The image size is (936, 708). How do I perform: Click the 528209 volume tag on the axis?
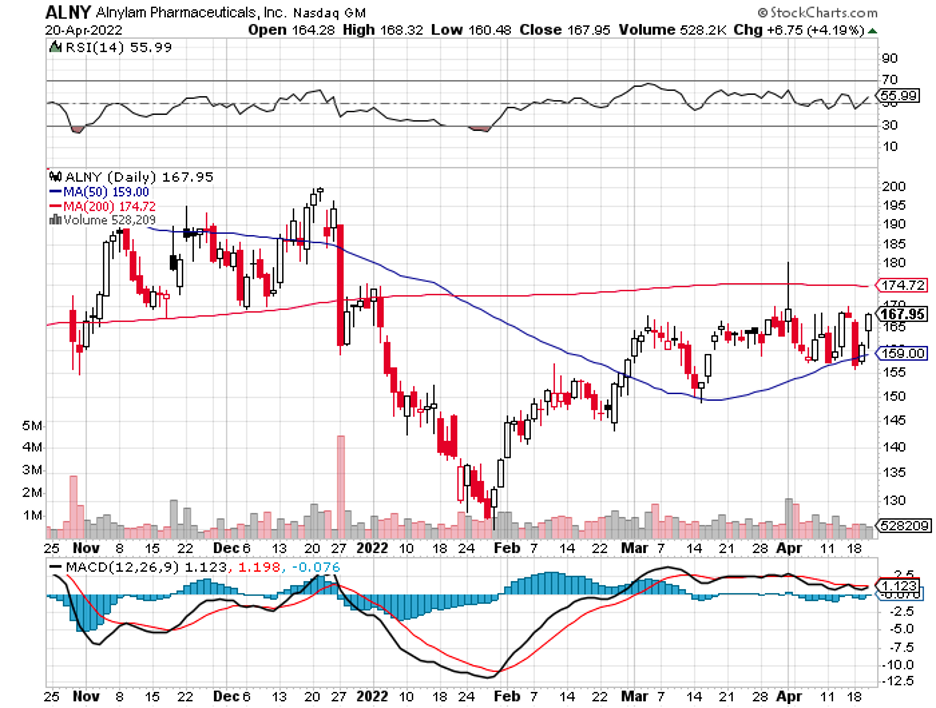(903, 525)
